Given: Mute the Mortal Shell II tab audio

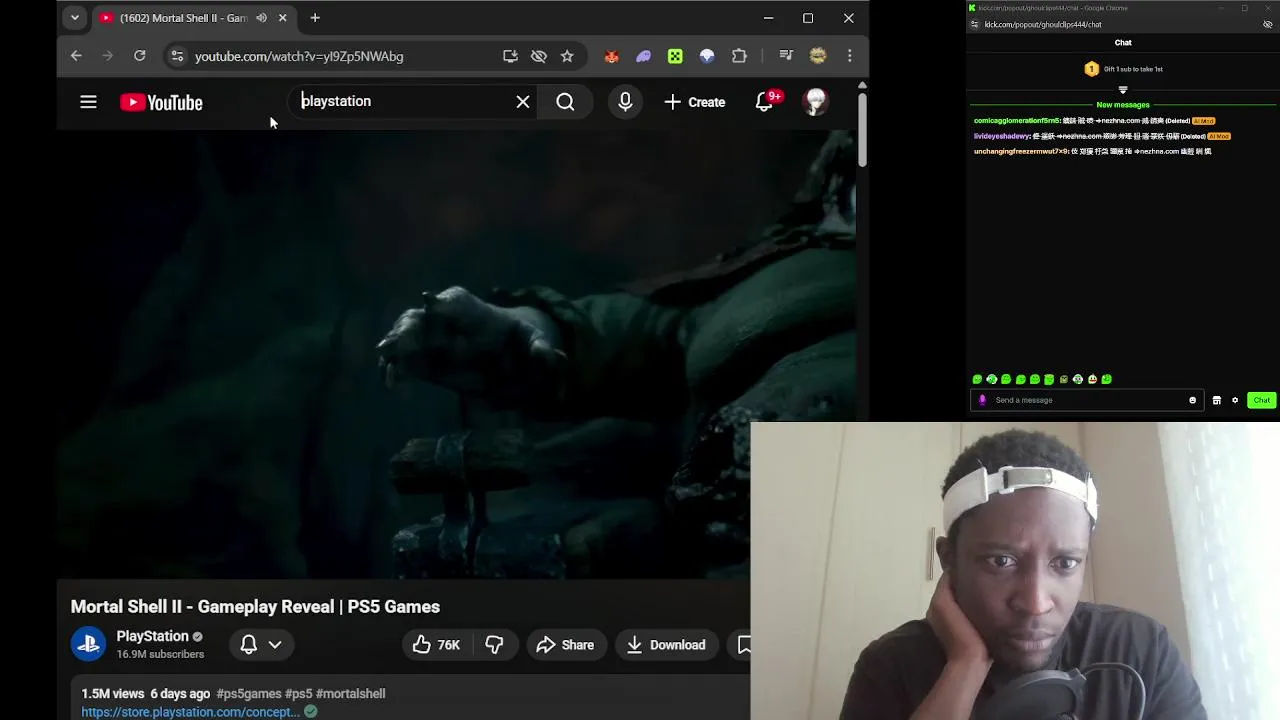Looking at the screenshot, I should pos(261,18).
